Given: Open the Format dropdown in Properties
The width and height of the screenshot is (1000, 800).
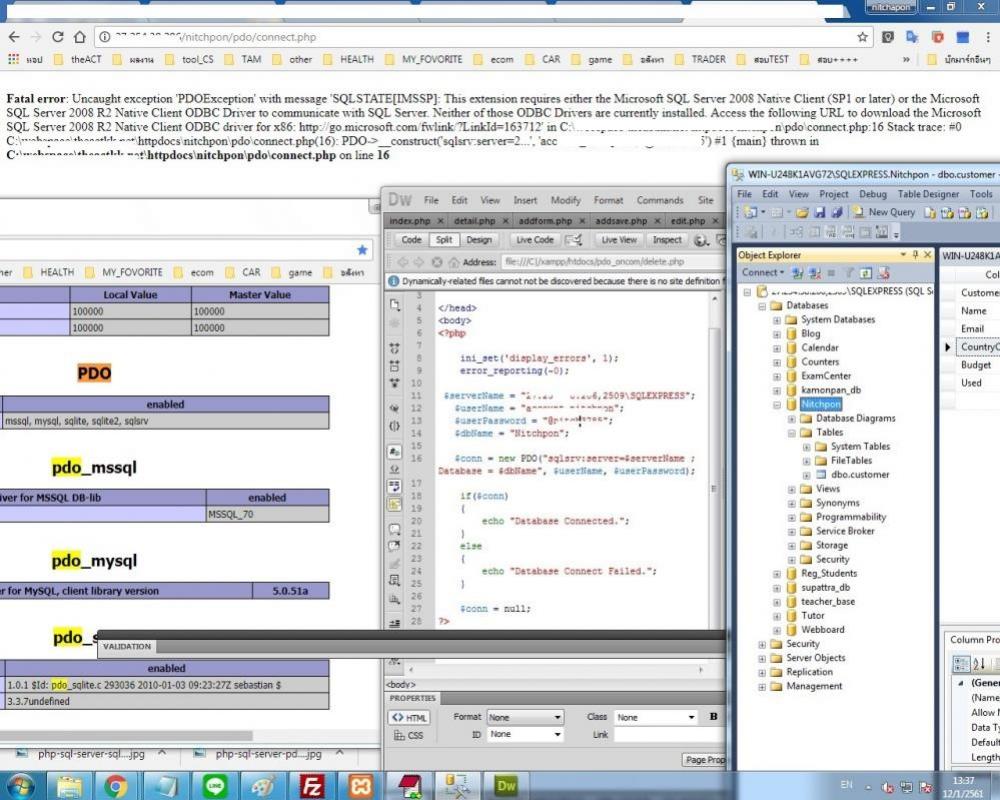Looking at the screenshot, I should click(x=525, y=718).
